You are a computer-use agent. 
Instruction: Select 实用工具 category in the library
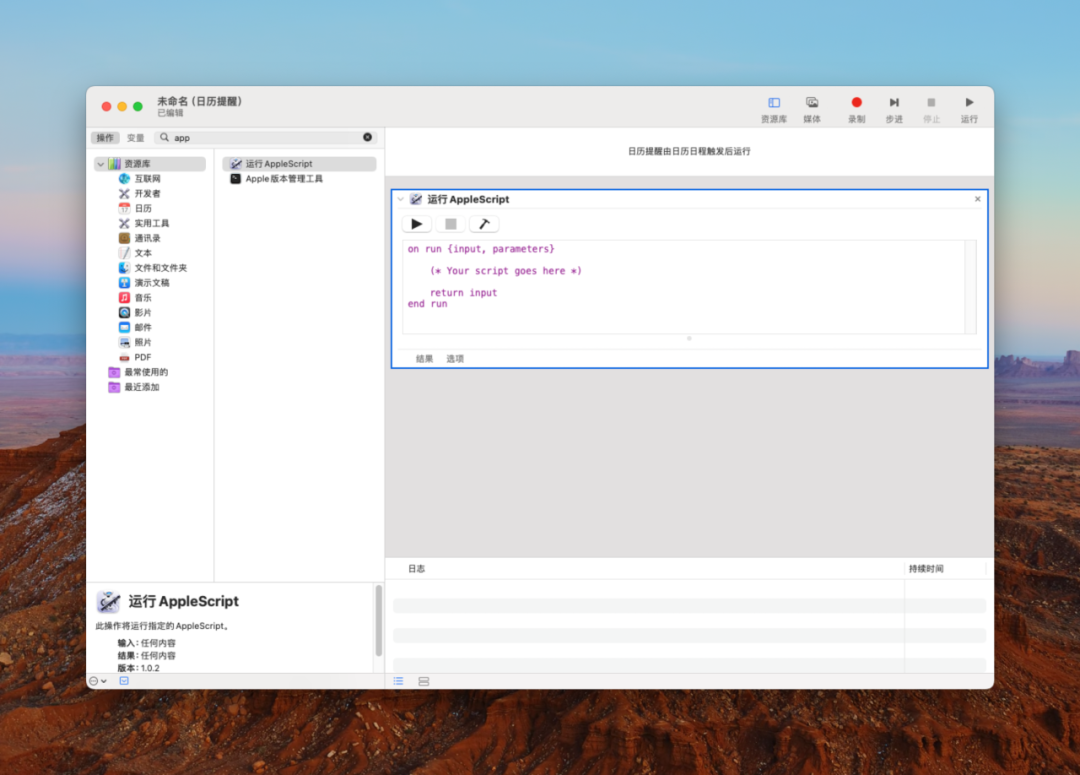click(x=144, y=223)
